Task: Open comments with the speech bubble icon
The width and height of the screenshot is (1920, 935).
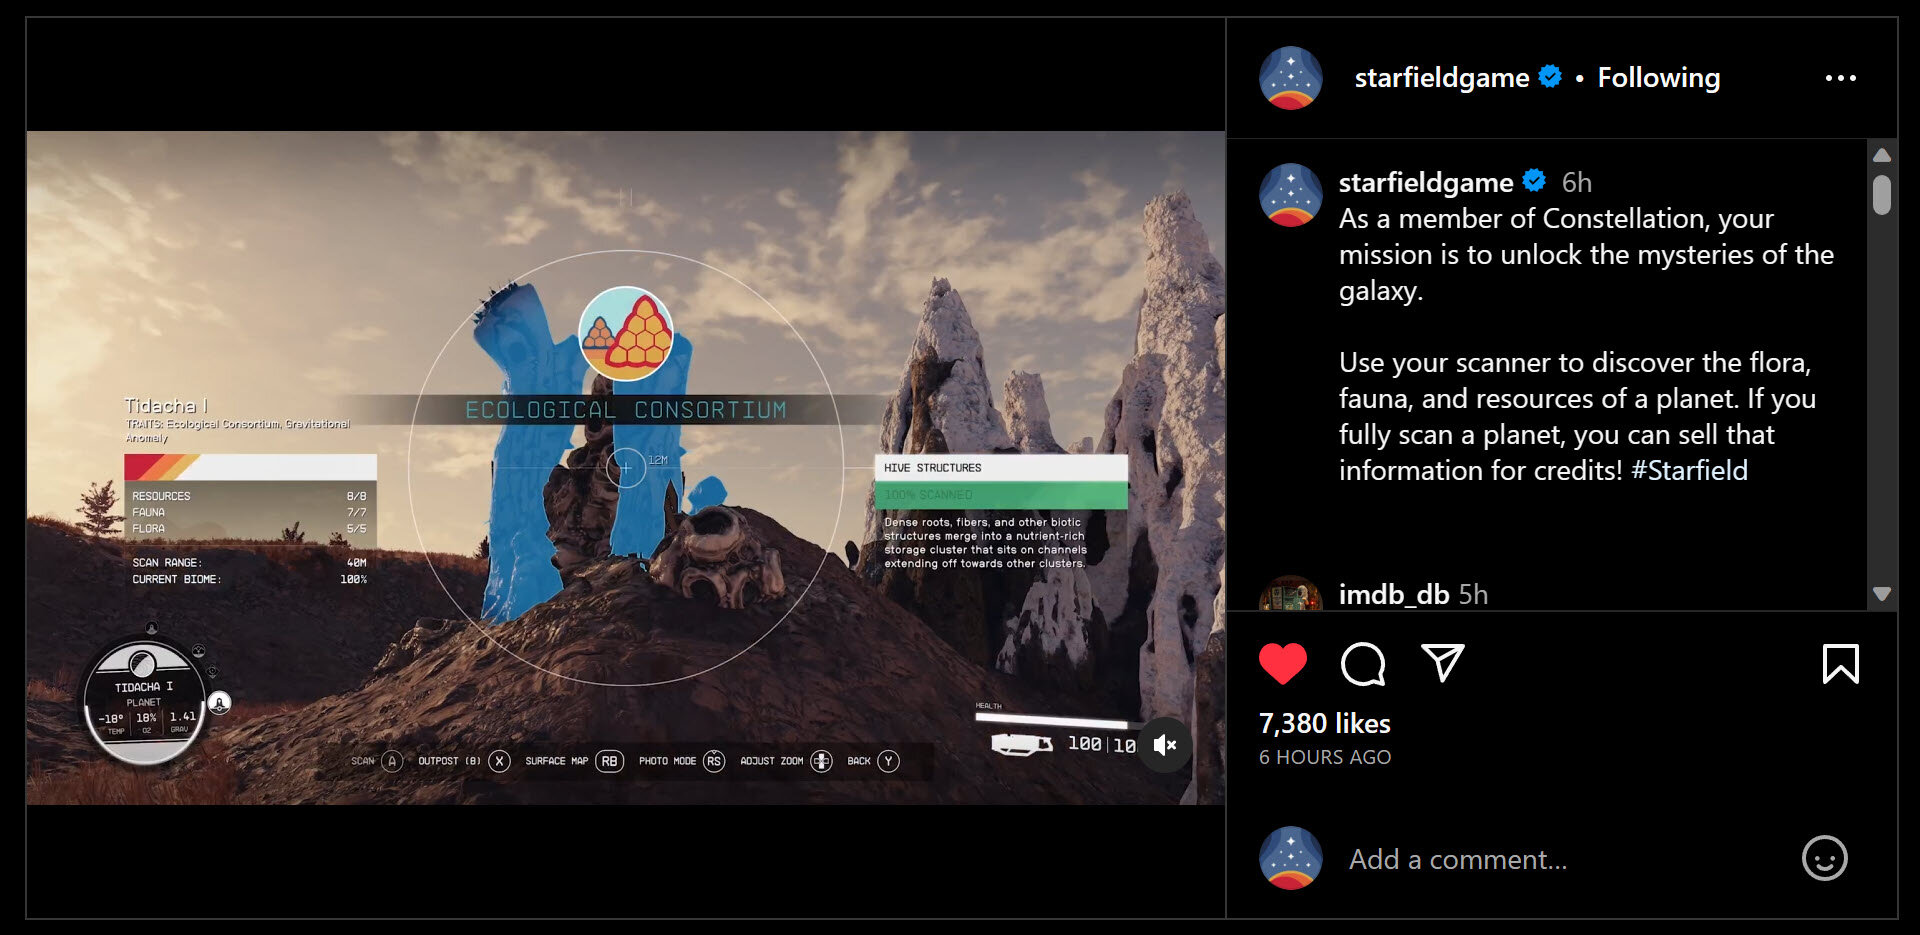Action: tap(1363, 662)
